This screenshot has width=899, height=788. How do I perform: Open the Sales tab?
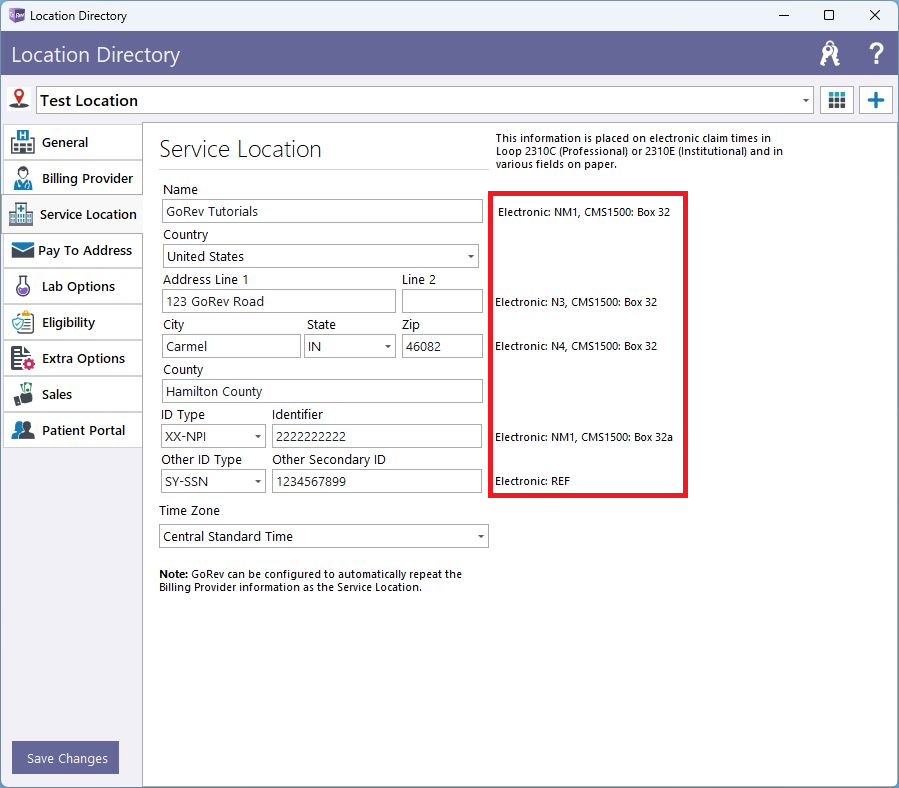click(73, 394)
